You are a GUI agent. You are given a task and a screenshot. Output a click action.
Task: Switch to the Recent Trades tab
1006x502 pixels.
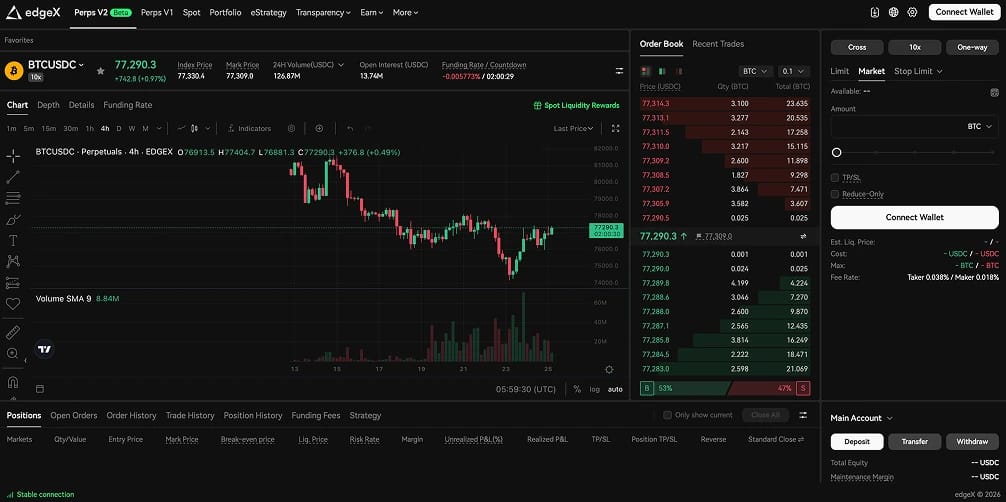pyautogui.click(x=718, y=44)
